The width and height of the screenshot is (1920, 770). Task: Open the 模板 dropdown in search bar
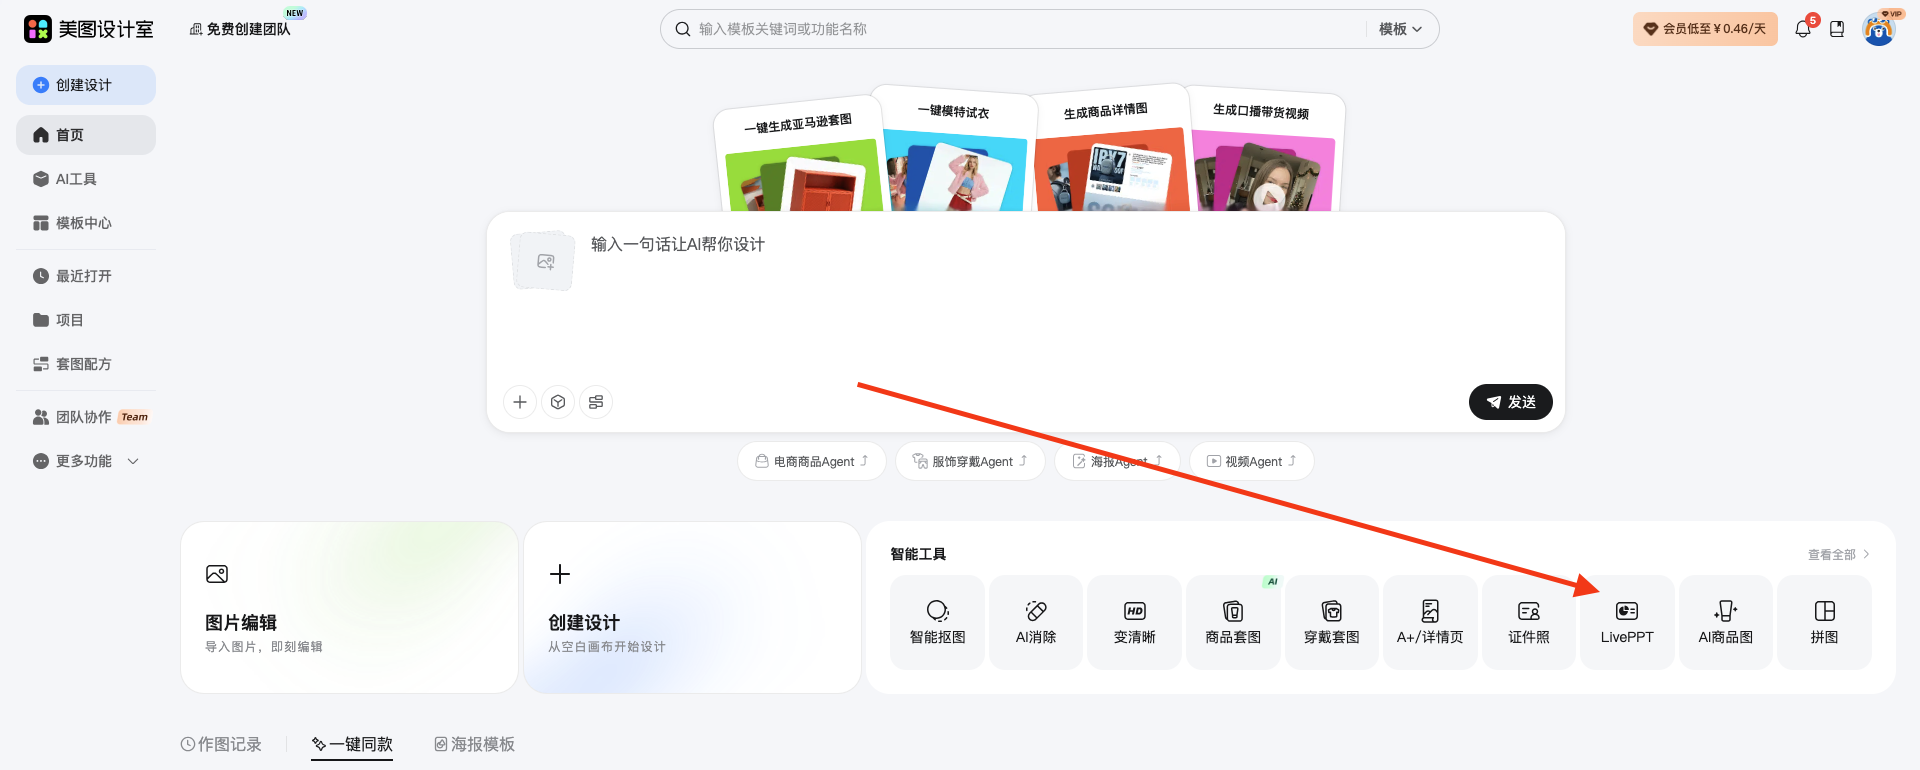(1400, 29)
